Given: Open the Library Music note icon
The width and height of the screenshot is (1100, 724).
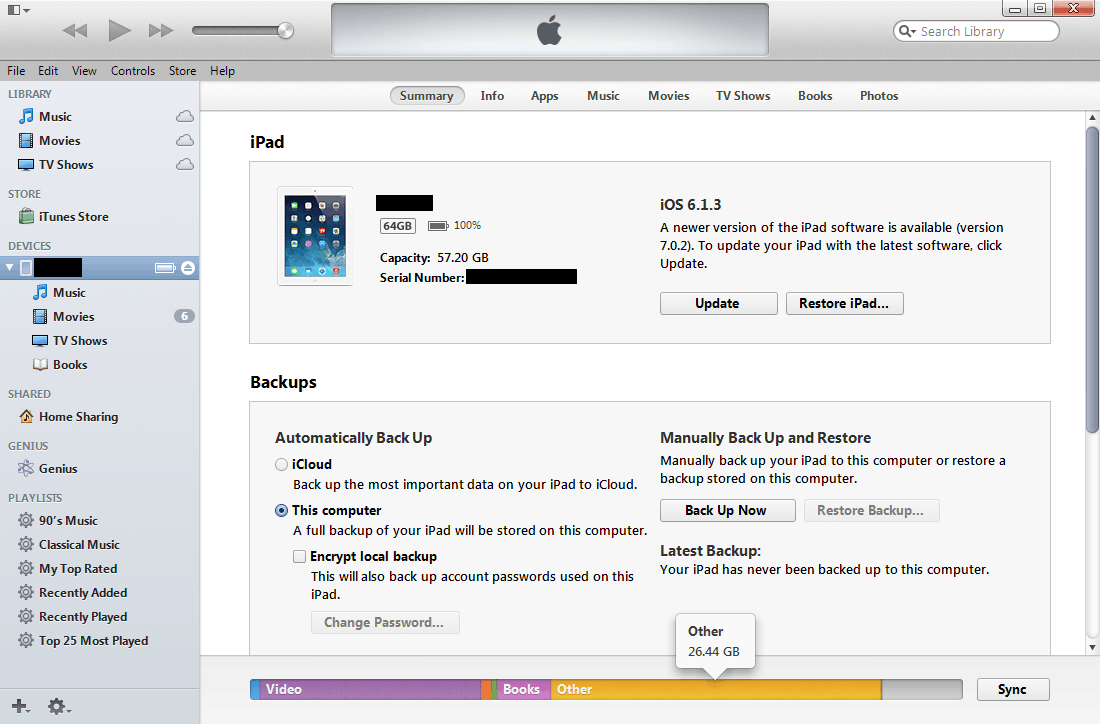Looking at the screenshot, I should tap(26, 116).
